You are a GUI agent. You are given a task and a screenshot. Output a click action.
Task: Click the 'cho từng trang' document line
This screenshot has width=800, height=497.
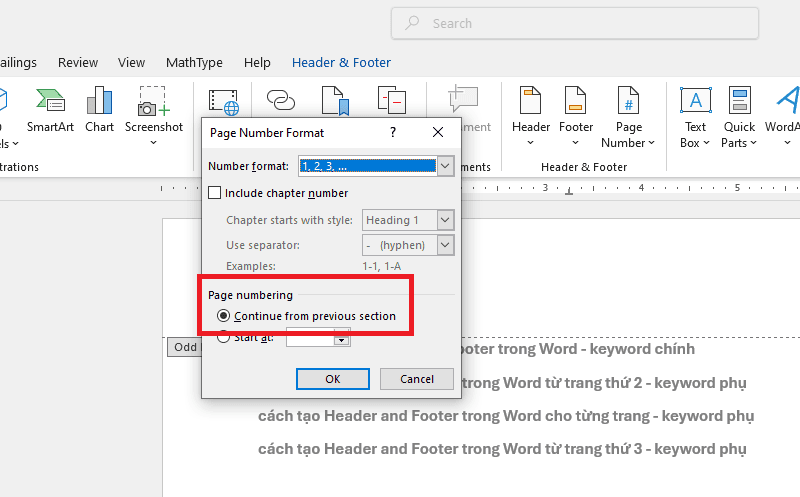[x=506, y=415]
